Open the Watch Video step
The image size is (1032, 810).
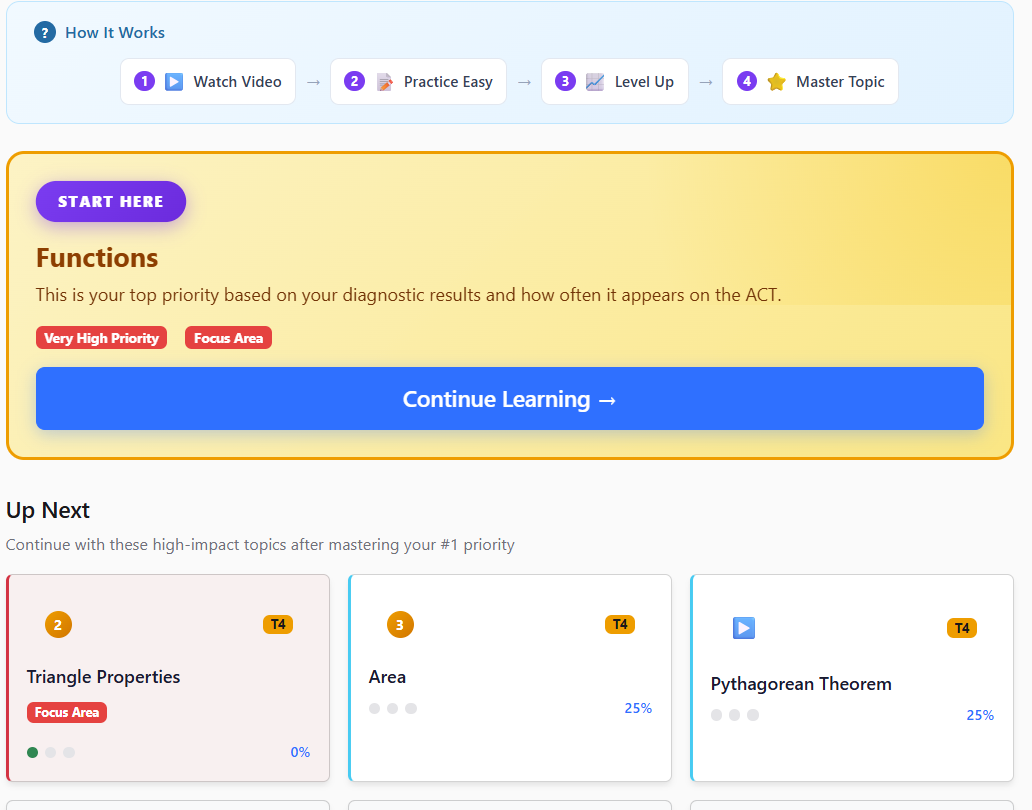(x=208, y=82)
